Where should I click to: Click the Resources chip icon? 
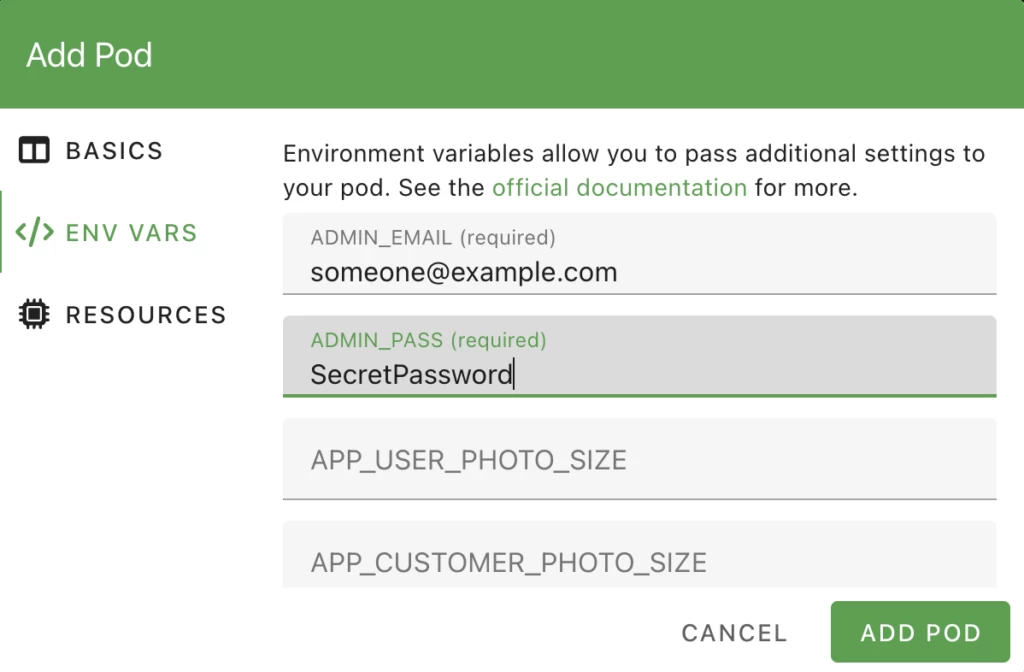[34, 315]
